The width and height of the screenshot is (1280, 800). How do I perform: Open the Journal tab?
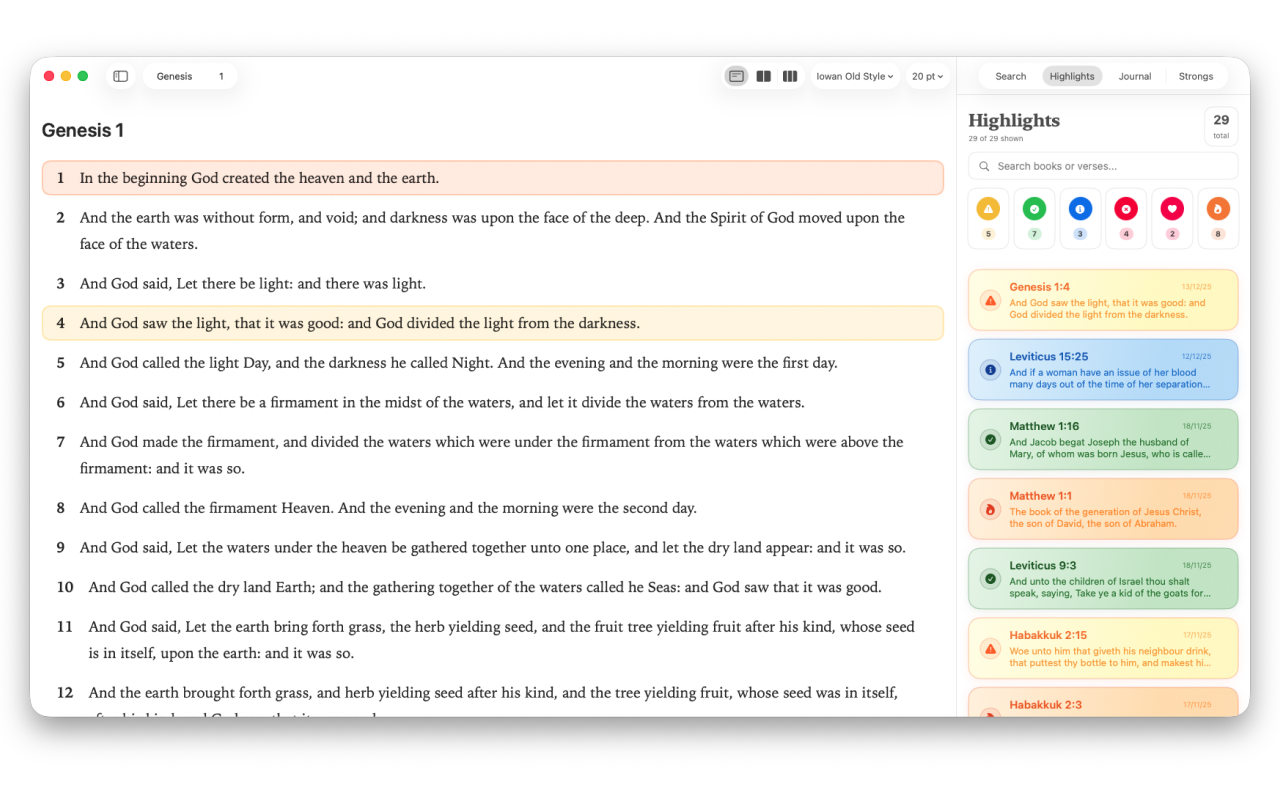tap(1135, 76)
